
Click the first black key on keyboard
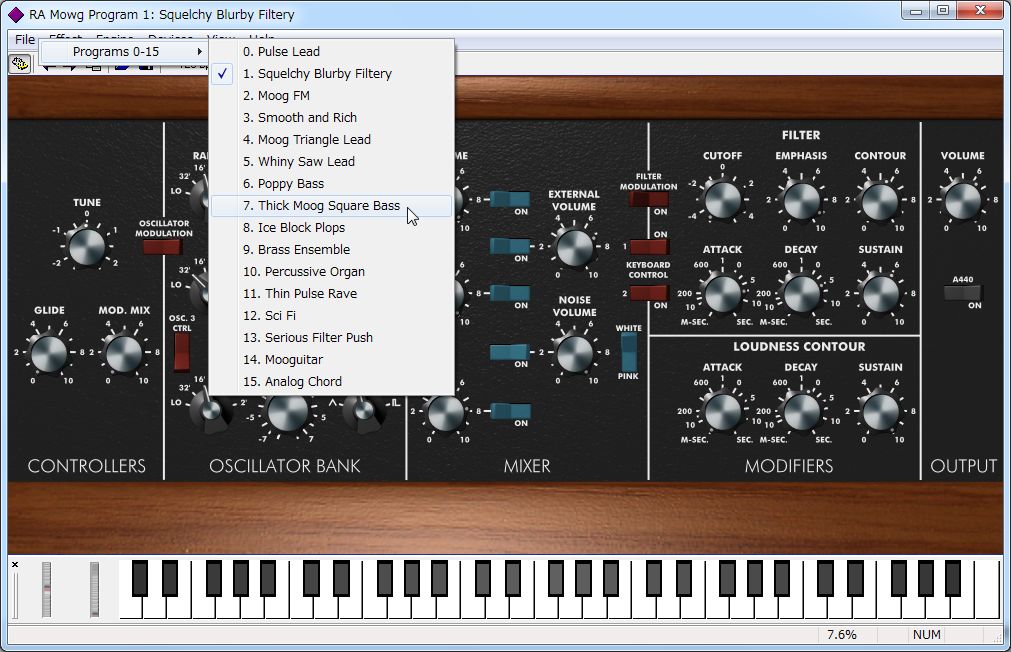(140, 578)
